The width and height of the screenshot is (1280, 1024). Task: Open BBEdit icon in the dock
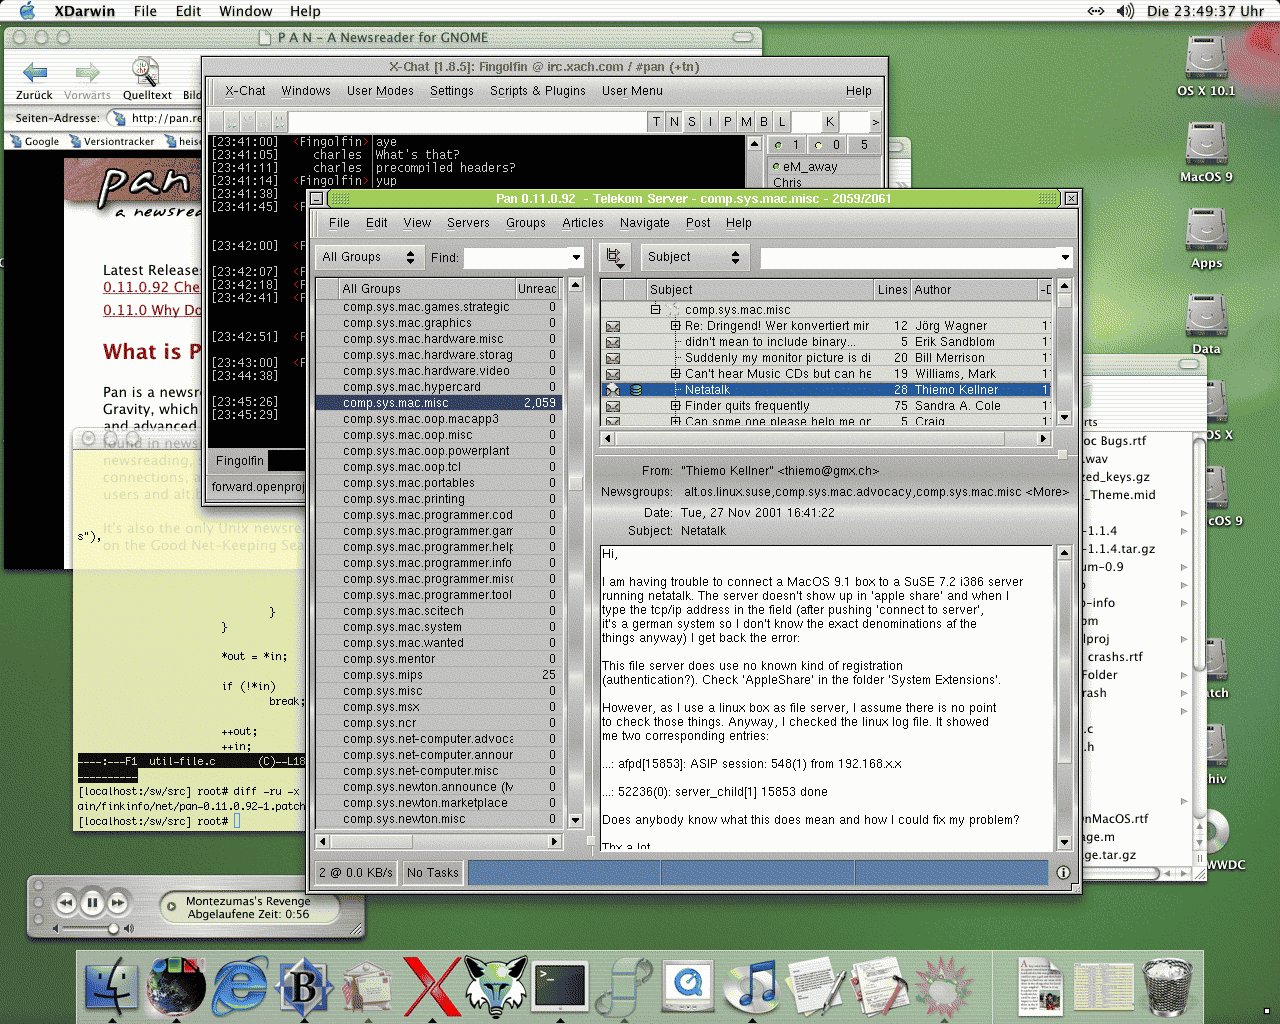pos(304,986)
